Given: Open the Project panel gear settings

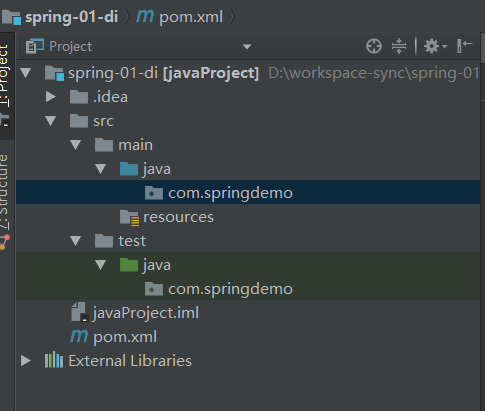Looking at the screenshot, I should [435, 46].
